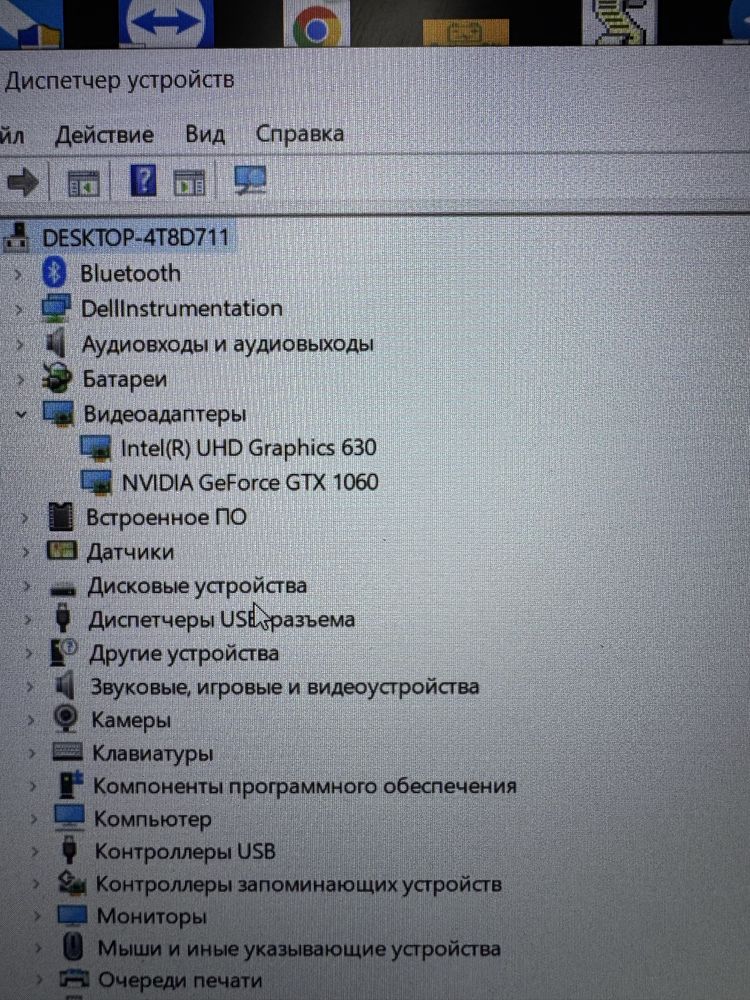This screenshot has height=1000, width=750.
Task: Click the Другие устройства unknown-device icon
Action: coord(63,652)
